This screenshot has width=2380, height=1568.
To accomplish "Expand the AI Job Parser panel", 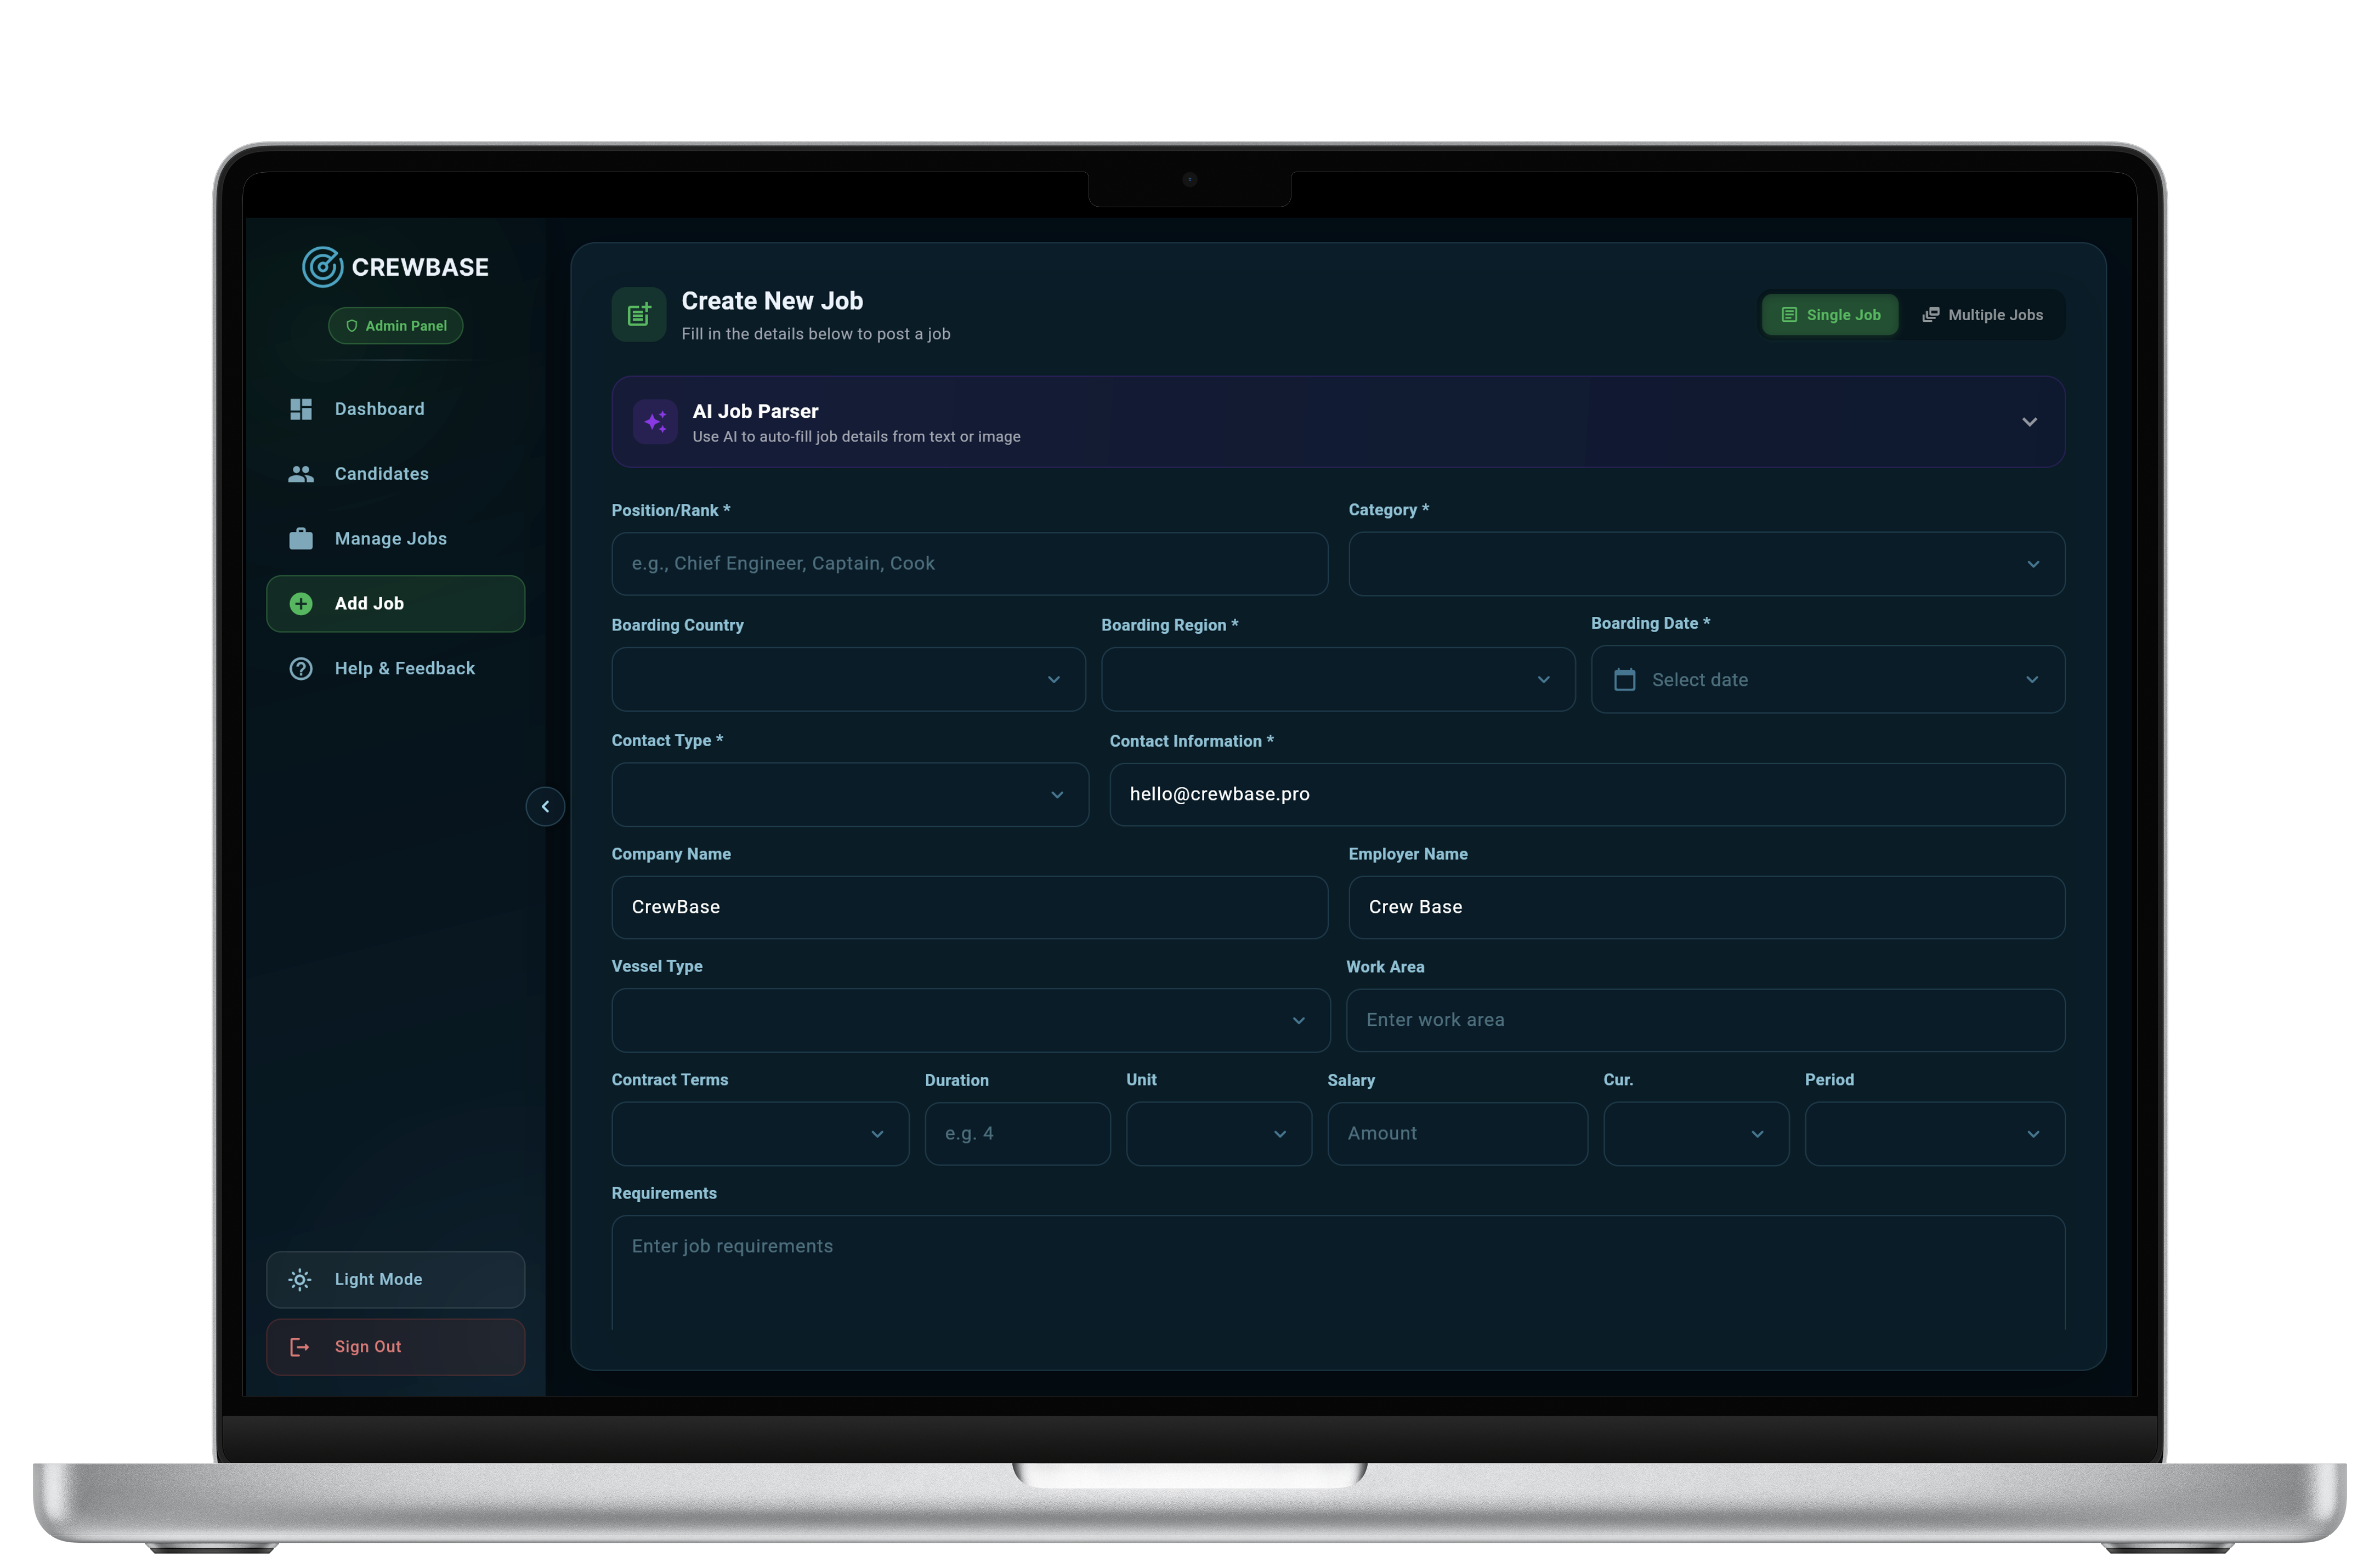I will point(2030,421).
